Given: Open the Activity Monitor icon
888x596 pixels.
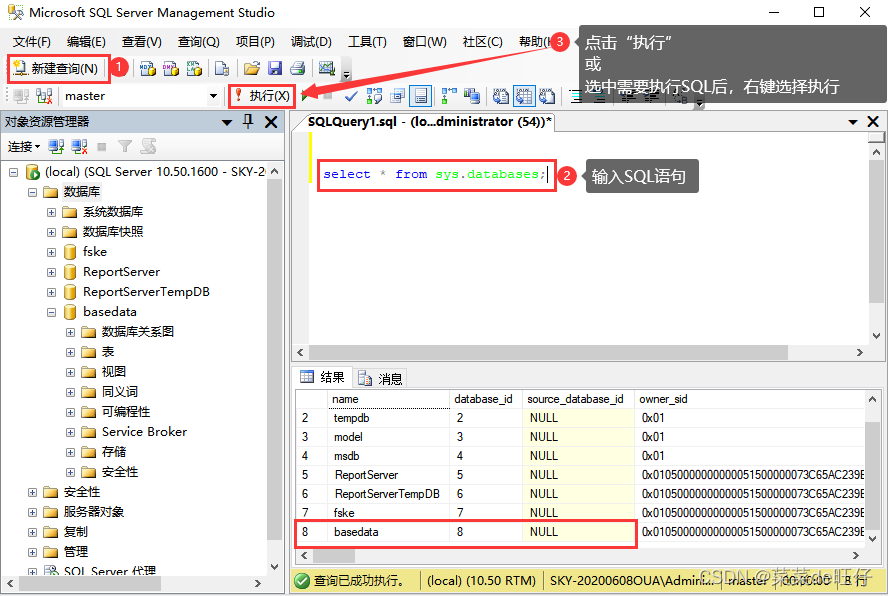Looking at the screenshot, I should (327, 69).
